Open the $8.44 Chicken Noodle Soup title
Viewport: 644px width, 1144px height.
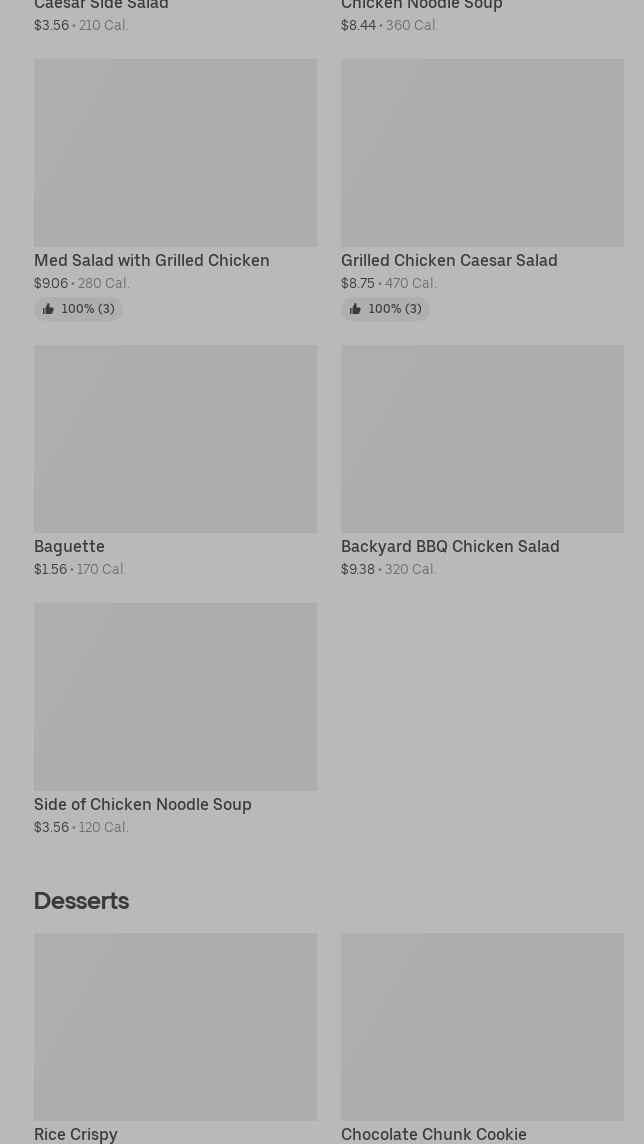click(421, 6)
